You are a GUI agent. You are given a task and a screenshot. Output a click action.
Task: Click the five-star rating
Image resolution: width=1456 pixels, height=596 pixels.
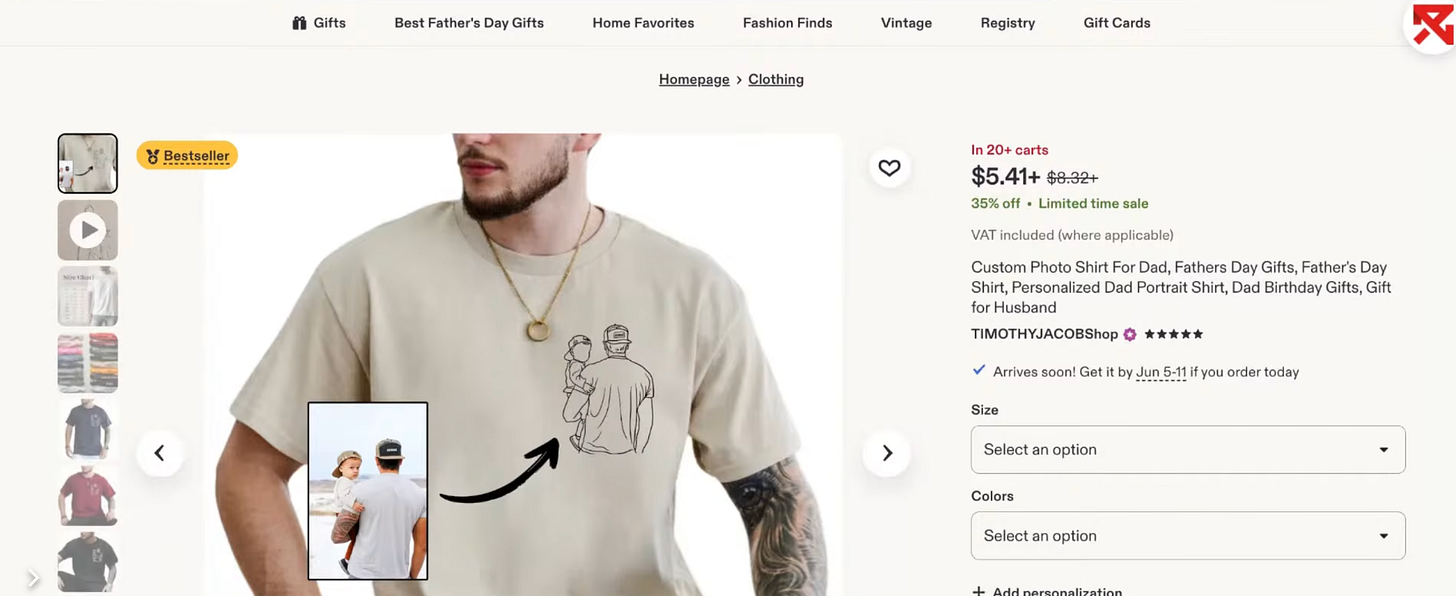[x=1174, y=334]
